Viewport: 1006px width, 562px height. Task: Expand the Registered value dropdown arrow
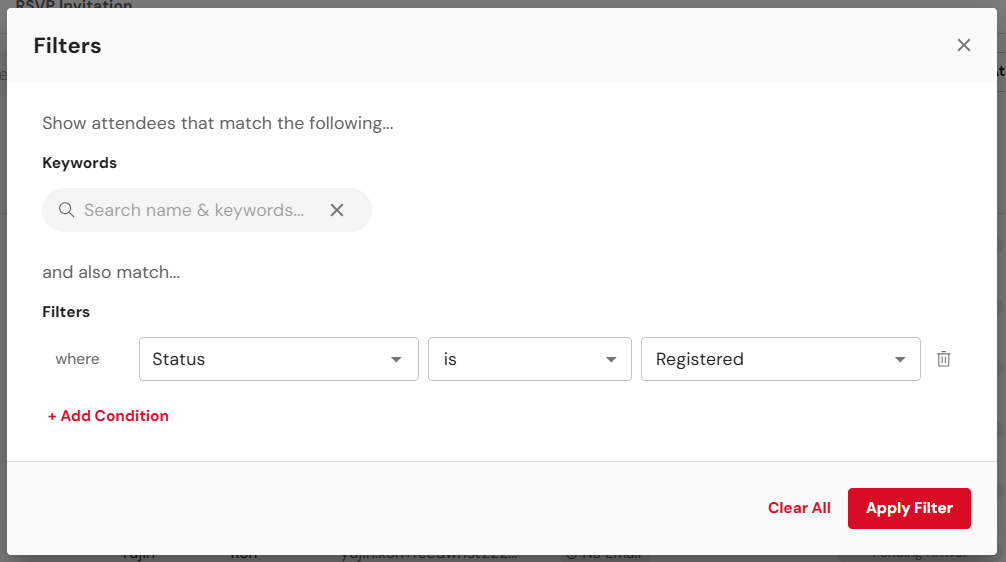900,359
